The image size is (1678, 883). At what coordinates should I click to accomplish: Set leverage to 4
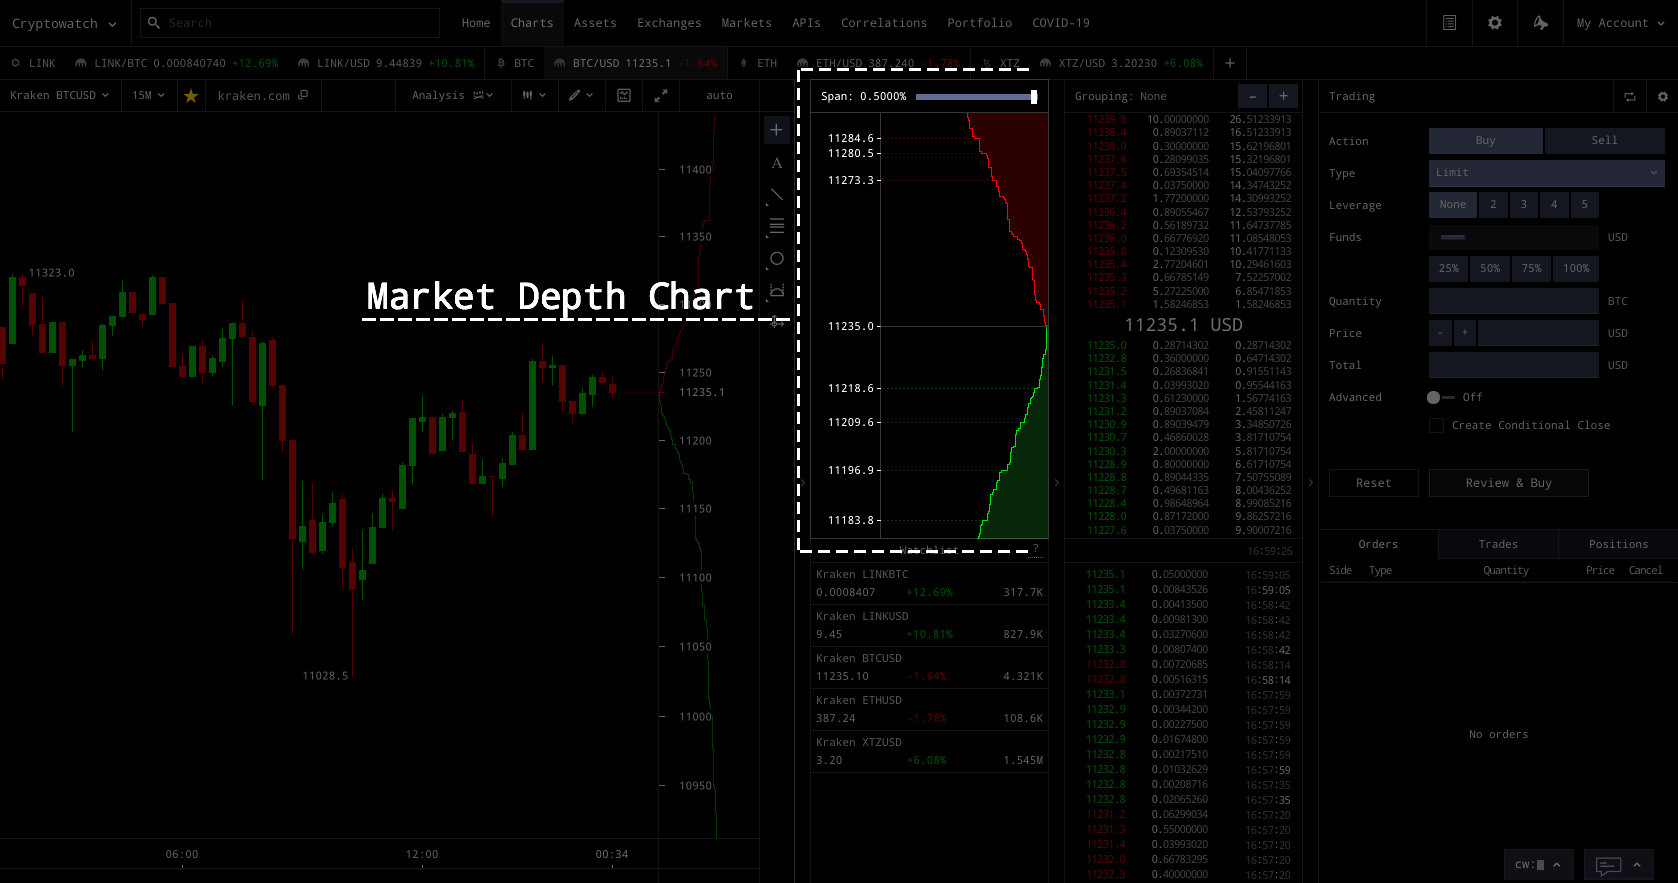1554,205
